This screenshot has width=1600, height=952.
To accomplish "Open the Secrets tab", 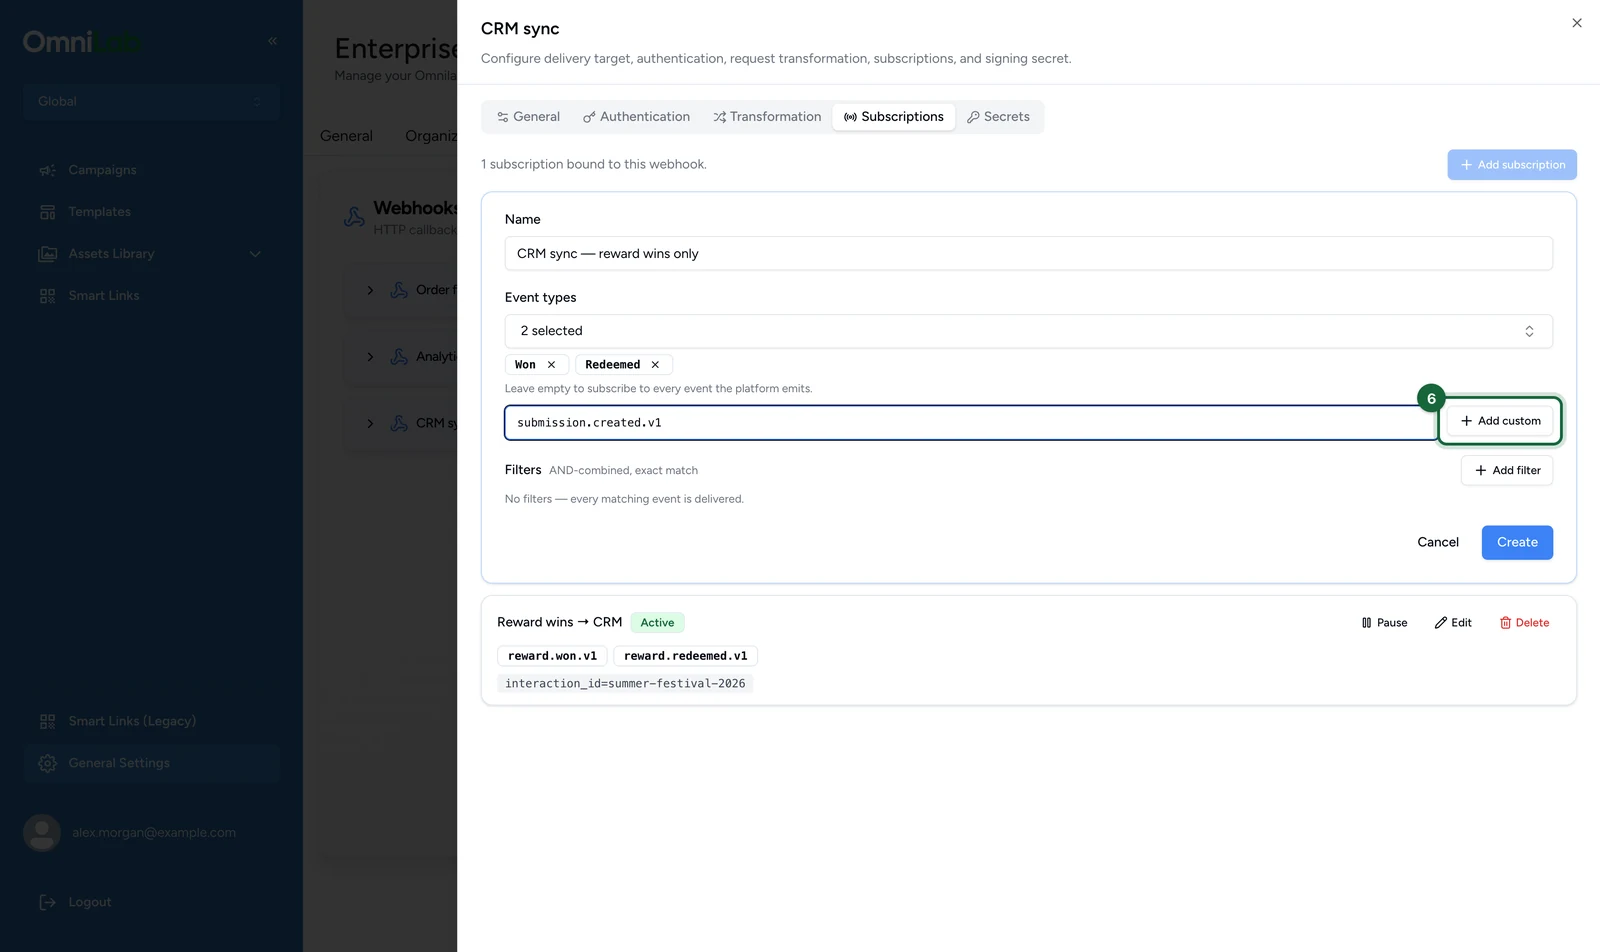I will 998,117.
